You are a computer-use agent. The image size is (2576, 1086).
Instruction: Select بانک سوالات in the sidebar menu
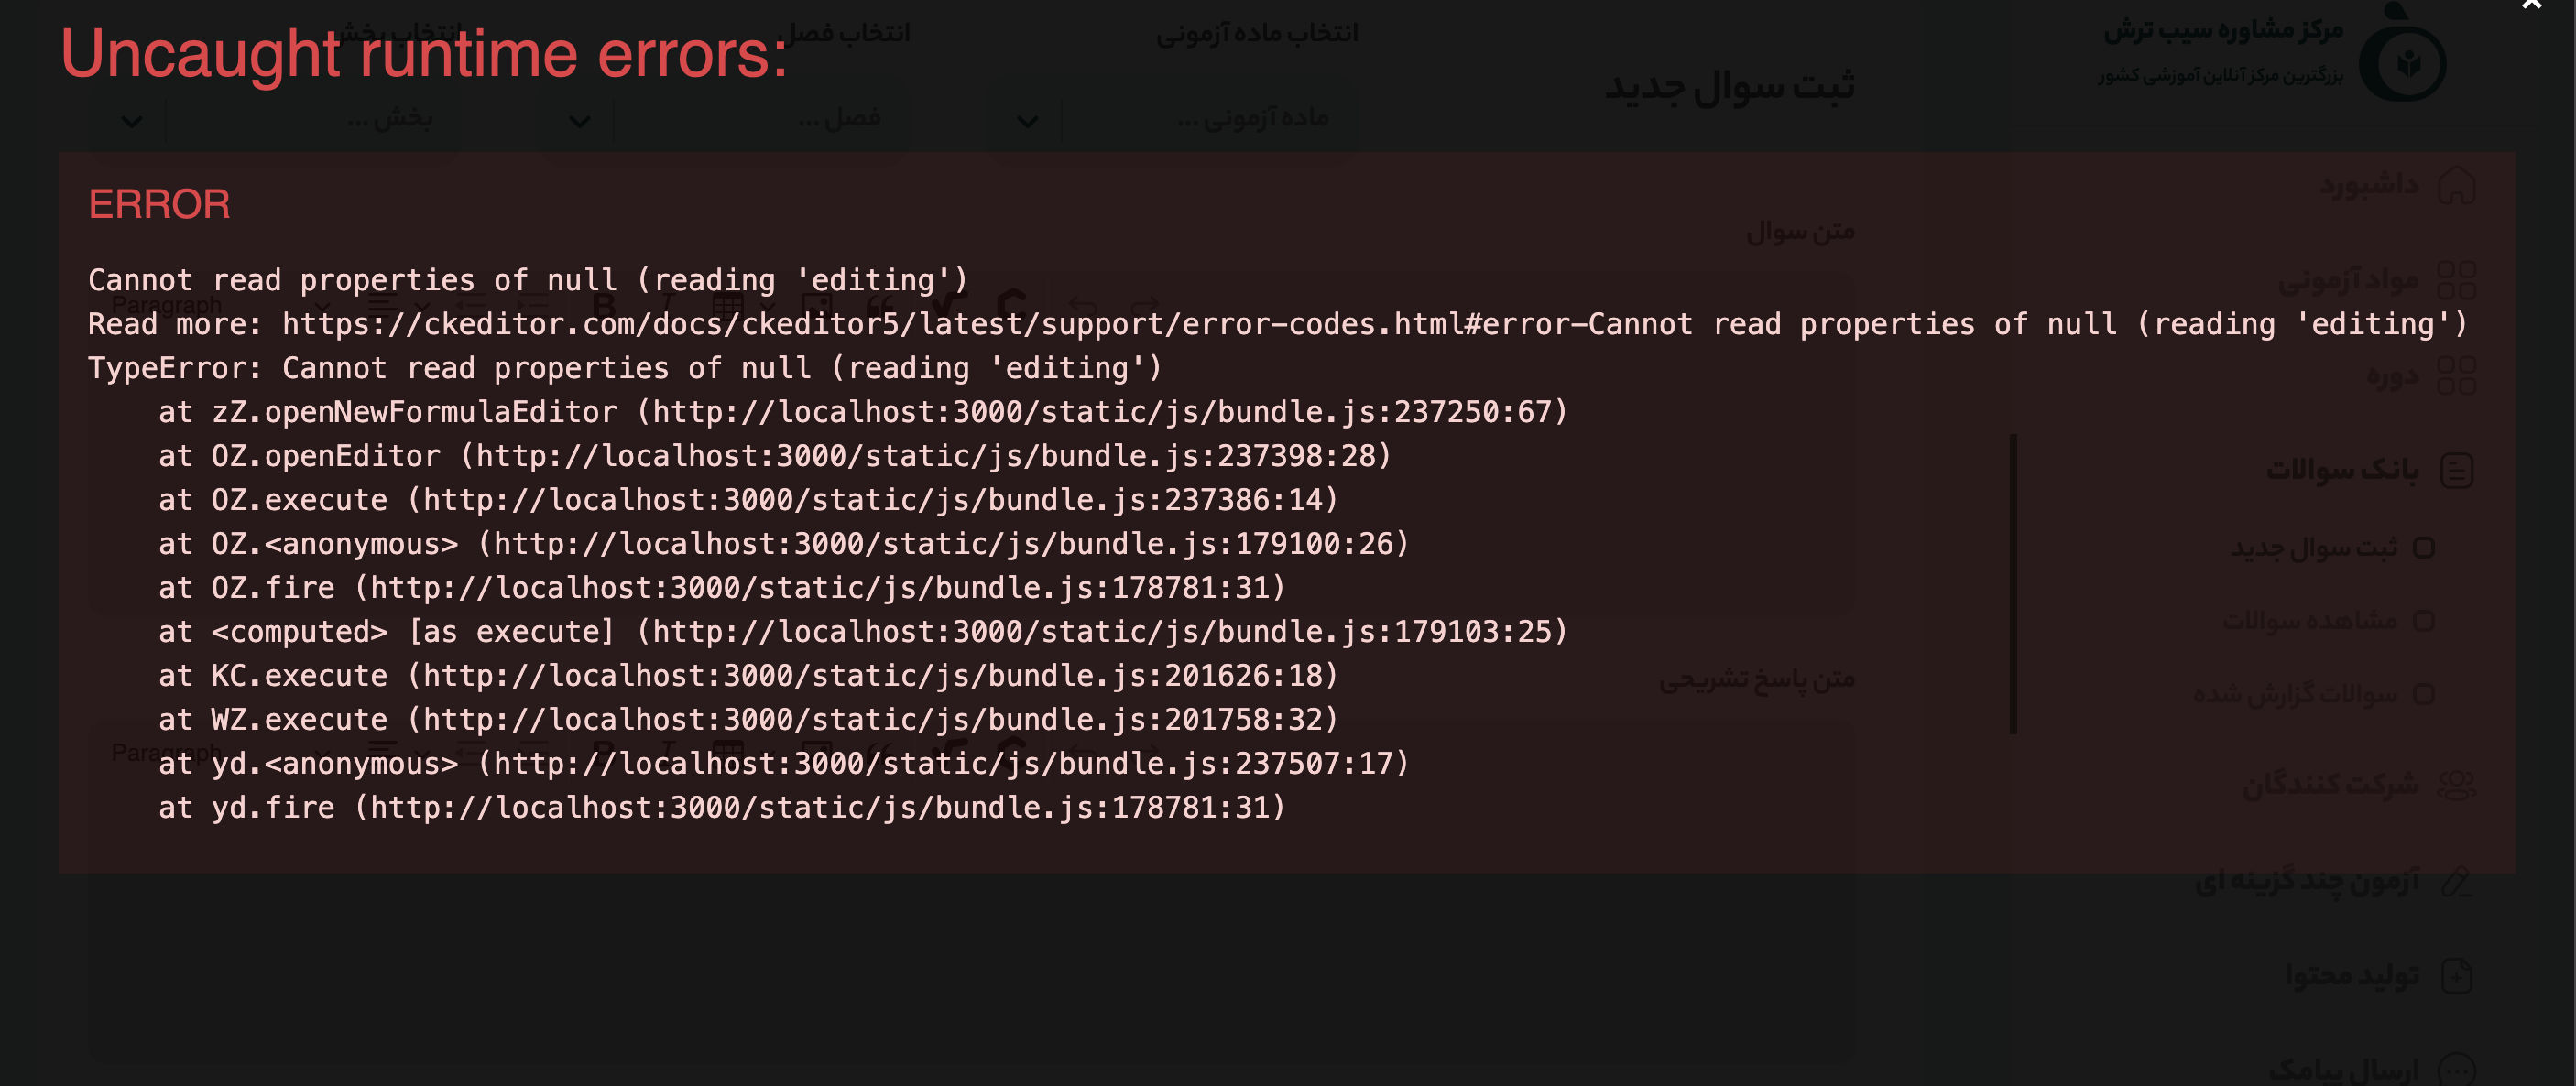tap(2398, 469)
